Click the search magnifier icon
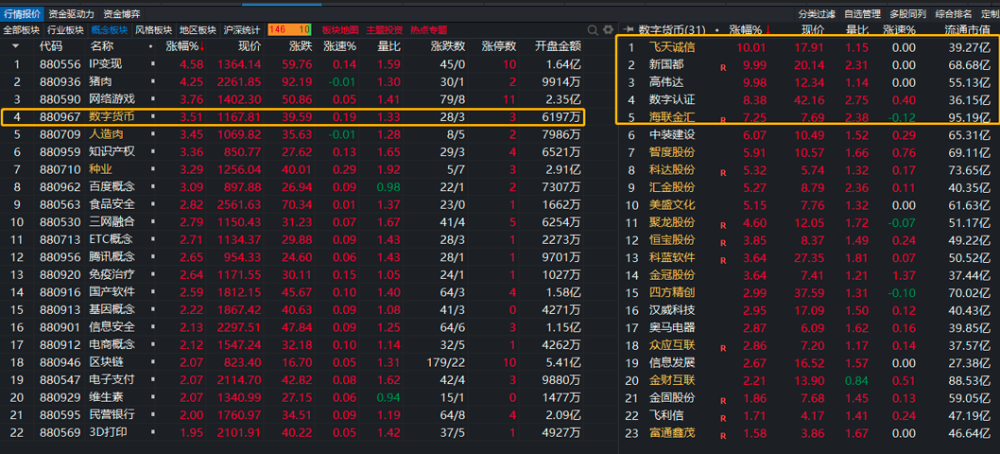The width and height of the screenshot is (1000, 454). pos(593,31)
